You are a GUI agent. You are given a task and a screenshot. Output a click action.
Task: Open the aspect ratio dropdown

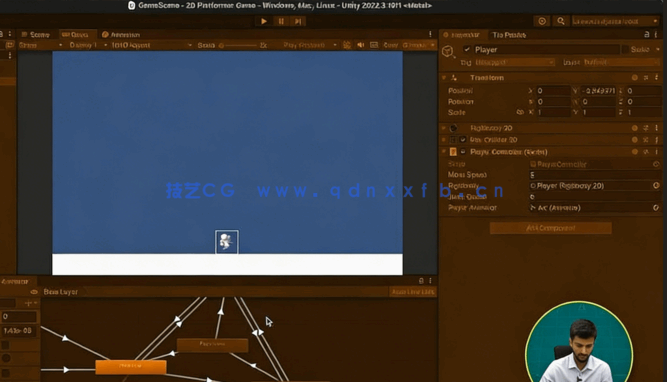(x=151, y=45)
